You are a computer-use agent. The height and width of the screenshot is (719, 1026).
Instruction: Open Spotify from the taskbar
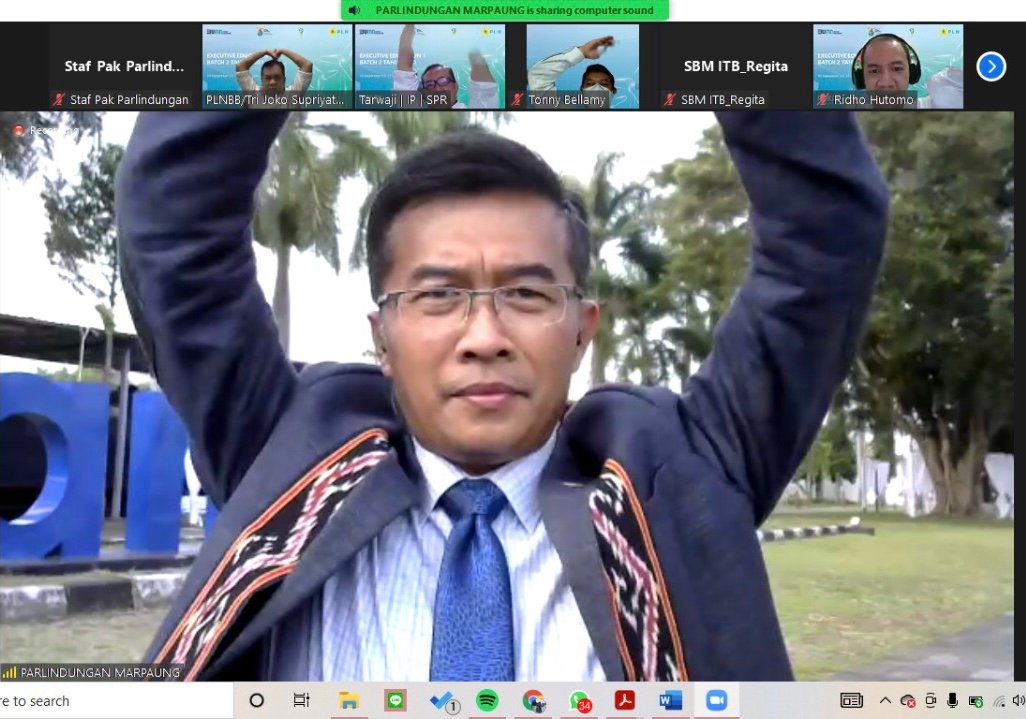[487, 701]
